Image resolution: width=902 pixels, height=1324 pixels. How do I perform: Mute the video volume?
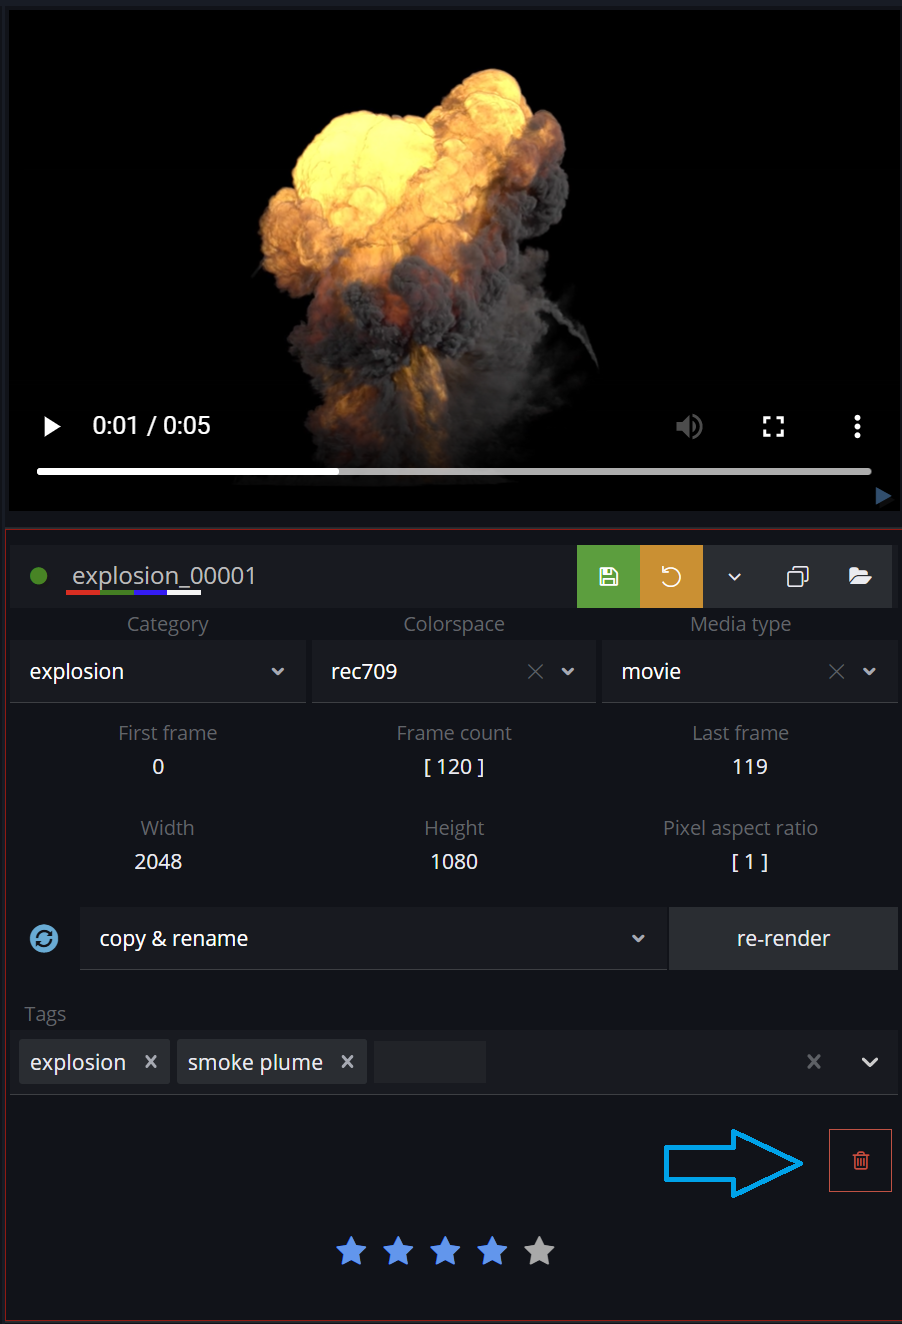[x=689, y=426]
